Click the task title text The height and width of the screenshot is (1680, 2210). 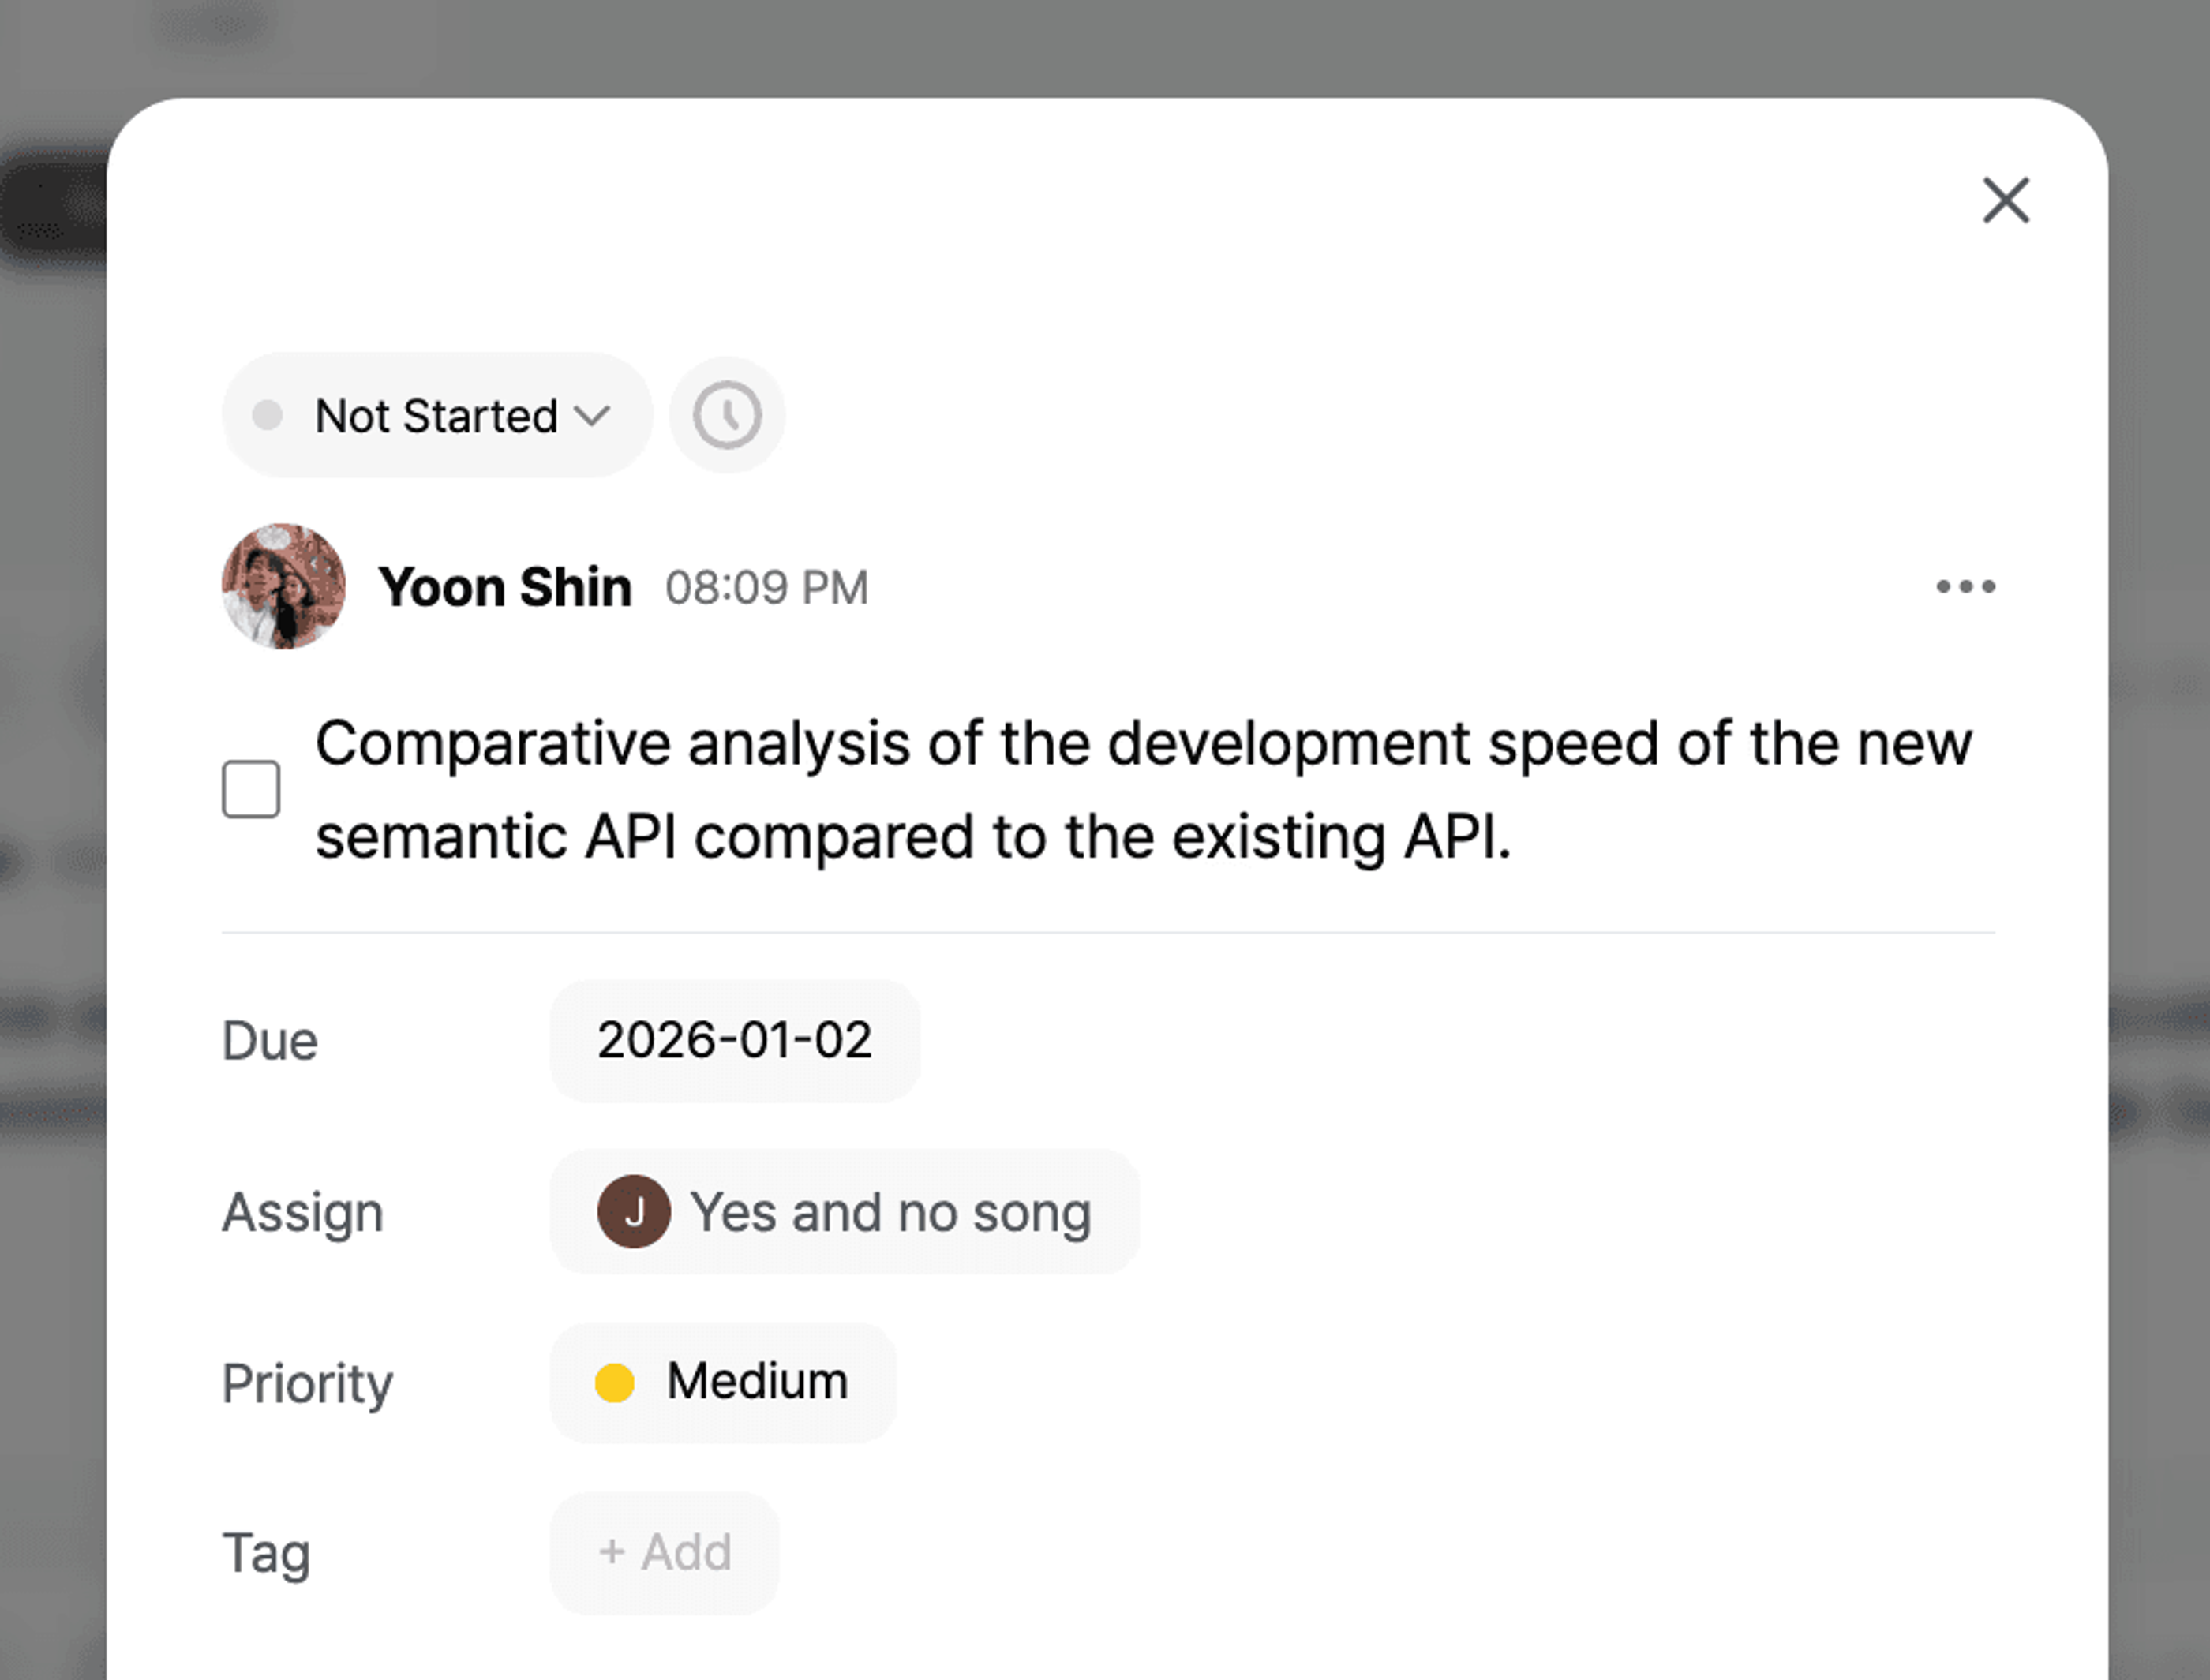coord(1143,790)
